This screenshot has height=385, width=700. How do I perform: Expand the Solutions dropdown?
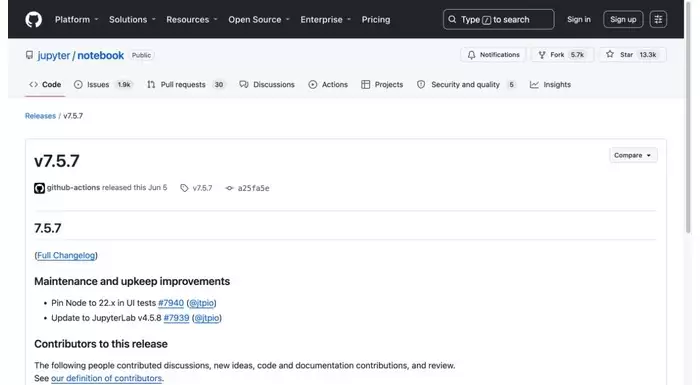click(x=132, y=20)
